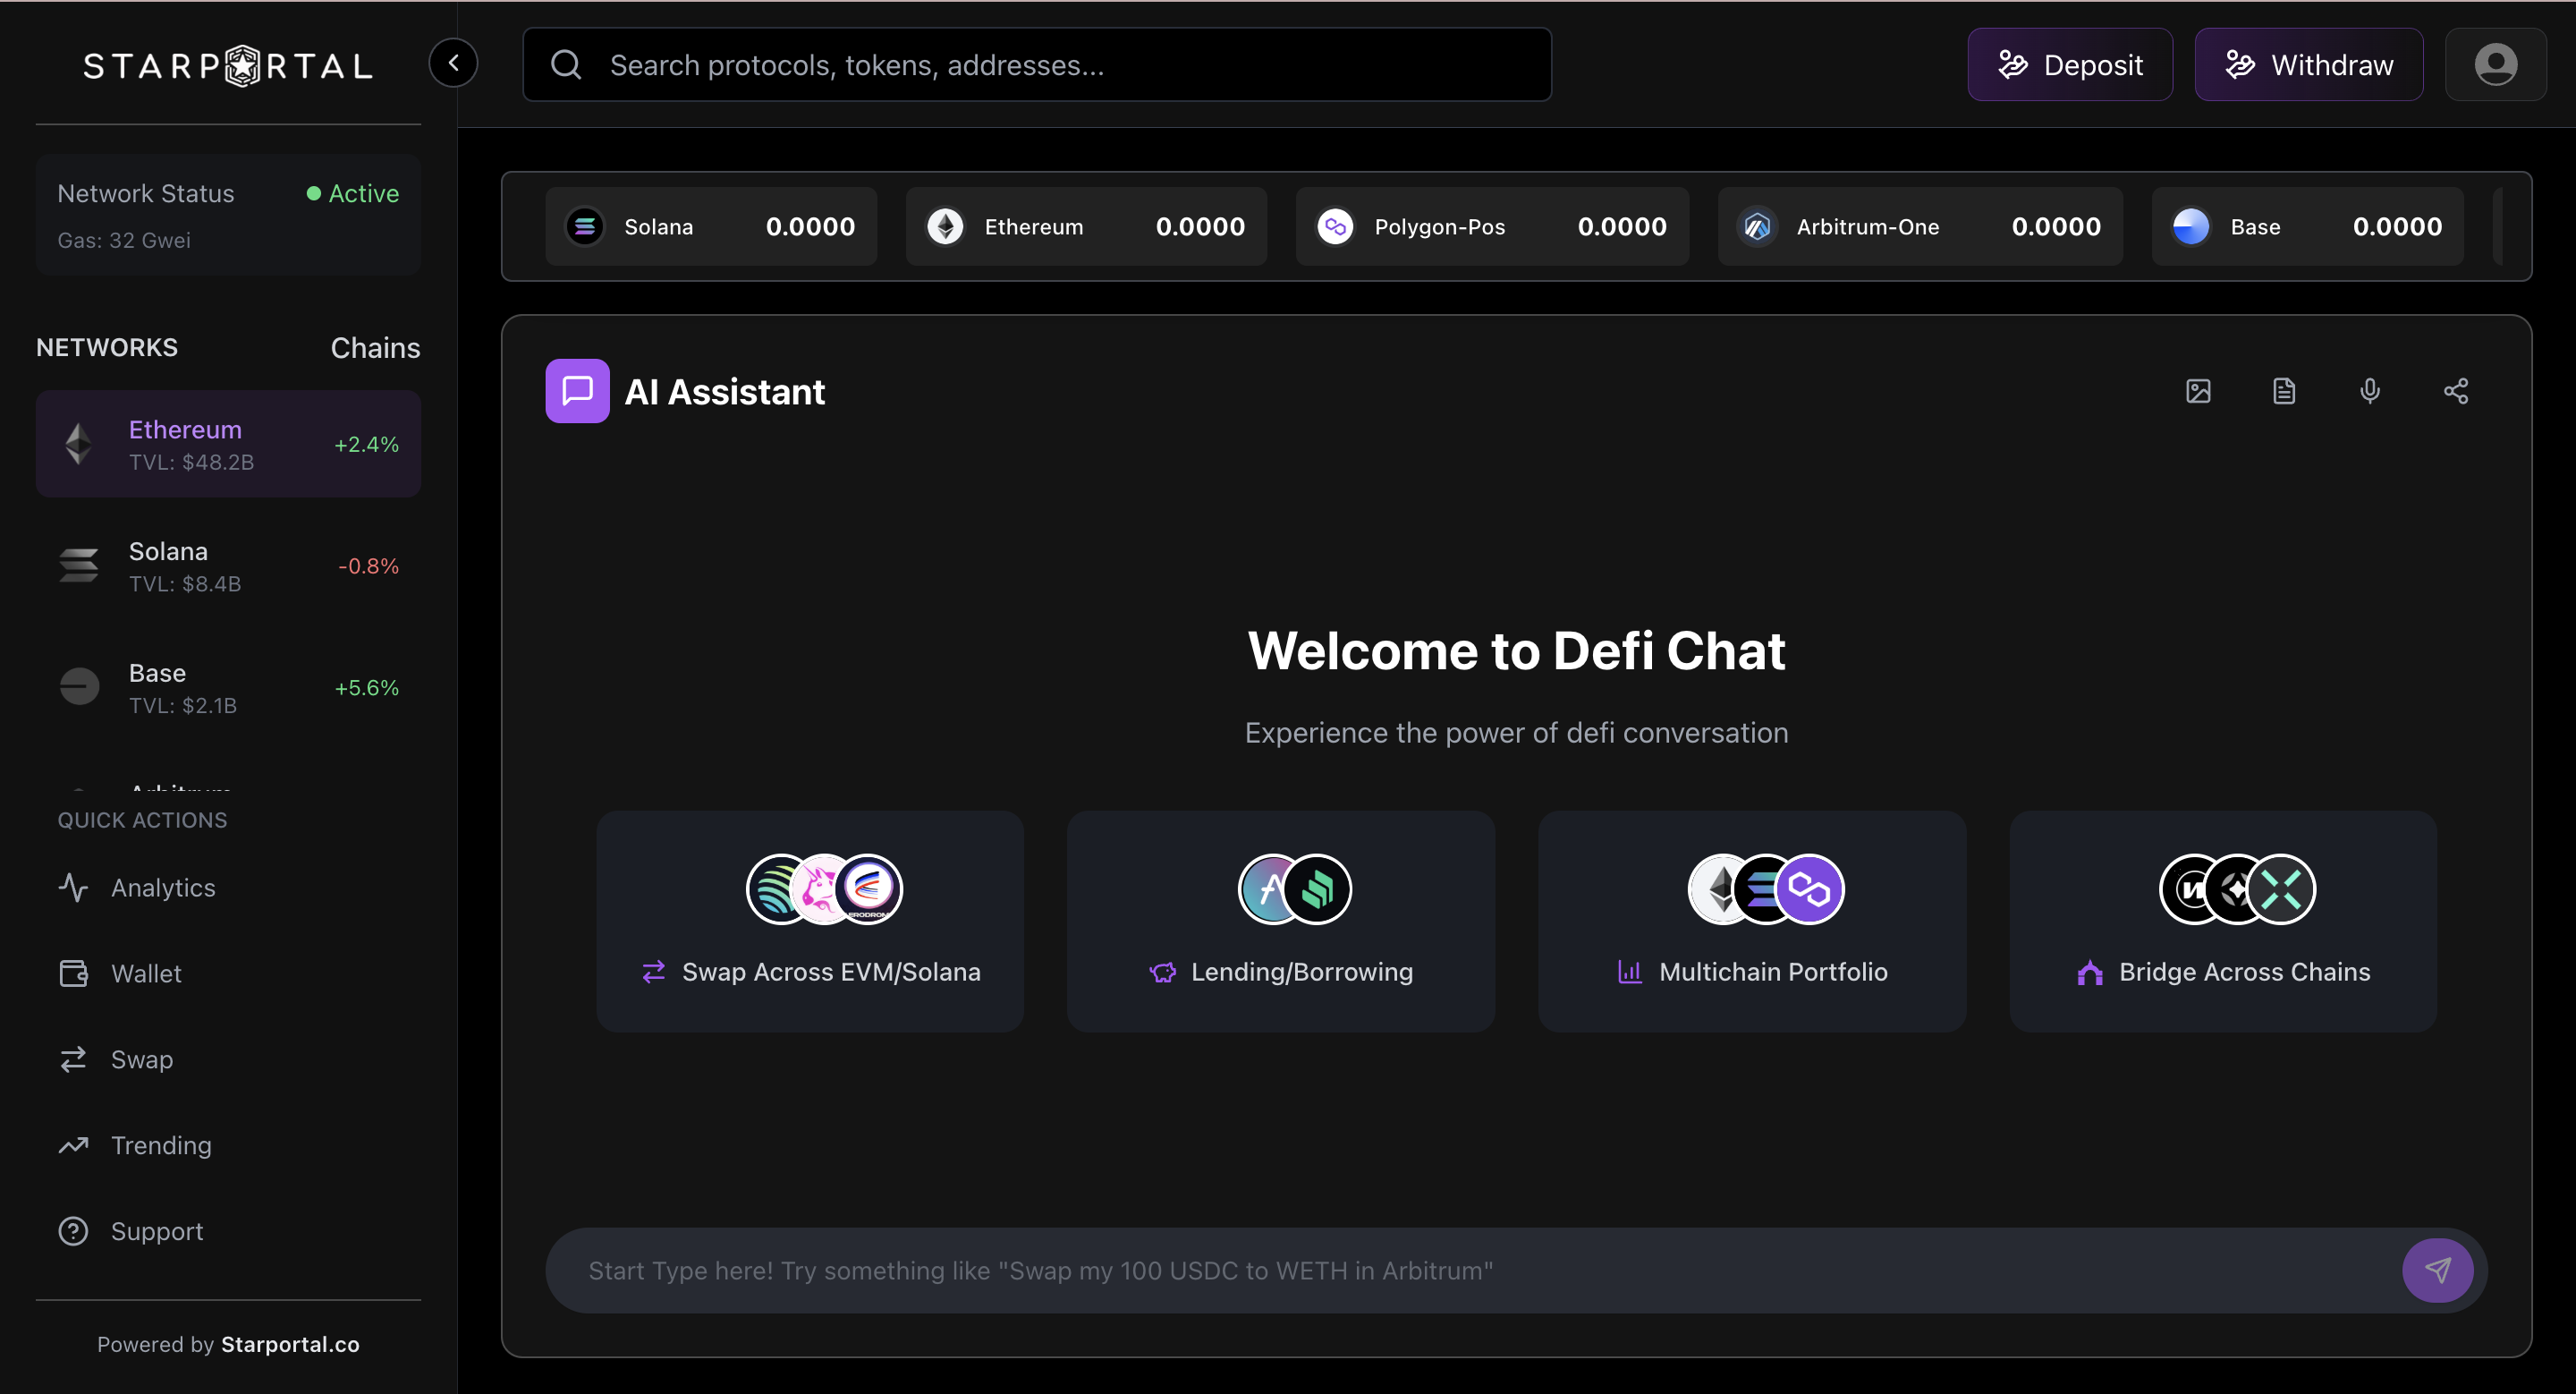
Task: Choose the Multichain Portfolio card
Action: (x=1752, y=921)
